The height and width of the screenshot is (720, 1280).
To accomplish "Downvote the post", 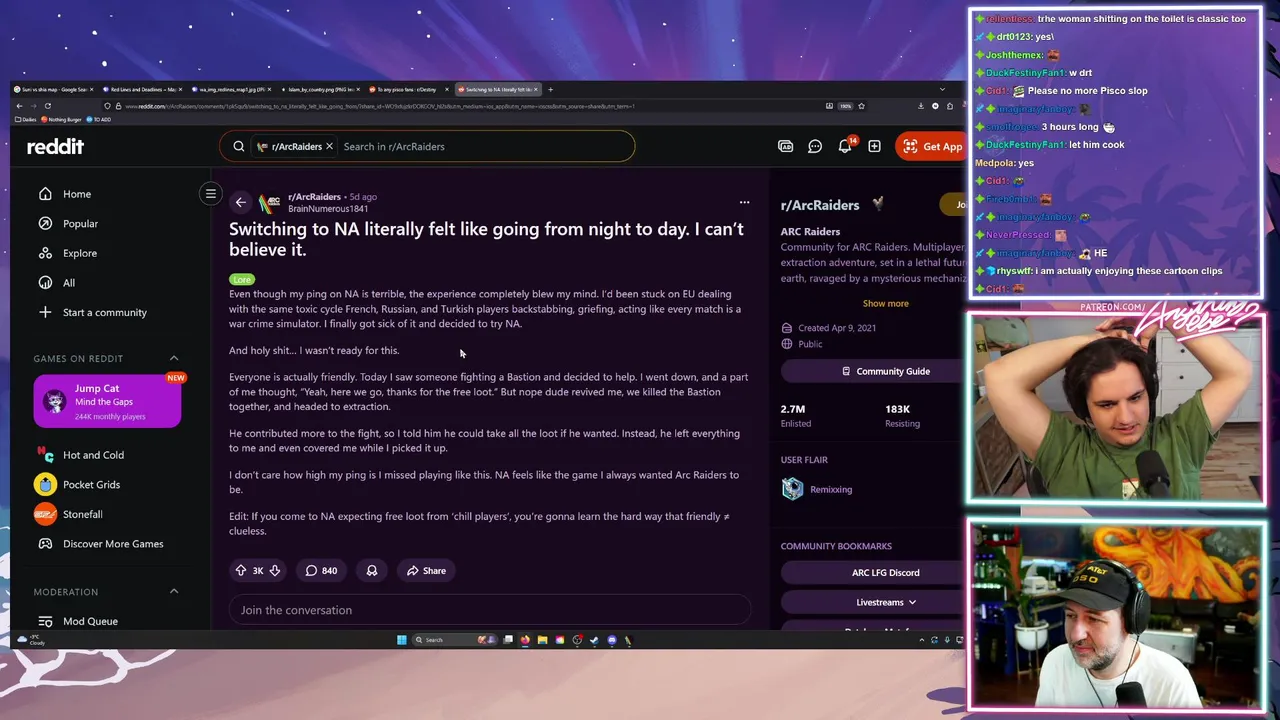I will click(275, 570).
